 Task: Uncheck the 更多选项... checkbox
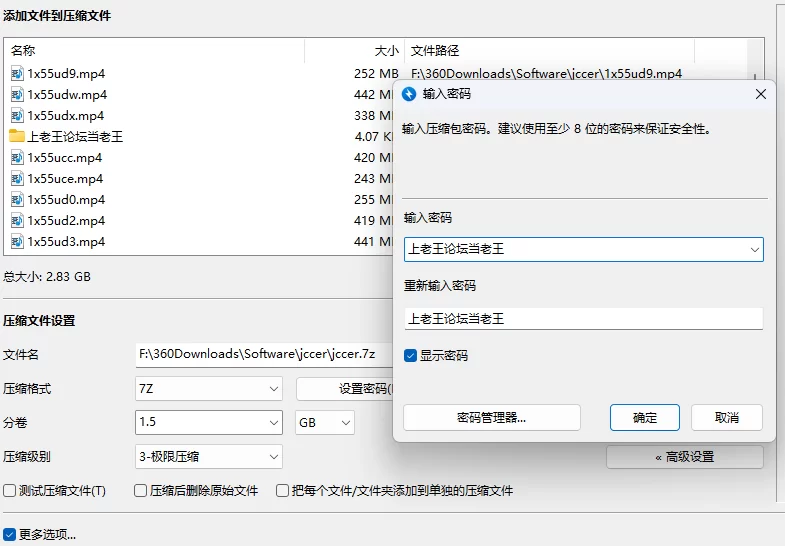click(10, 534)
